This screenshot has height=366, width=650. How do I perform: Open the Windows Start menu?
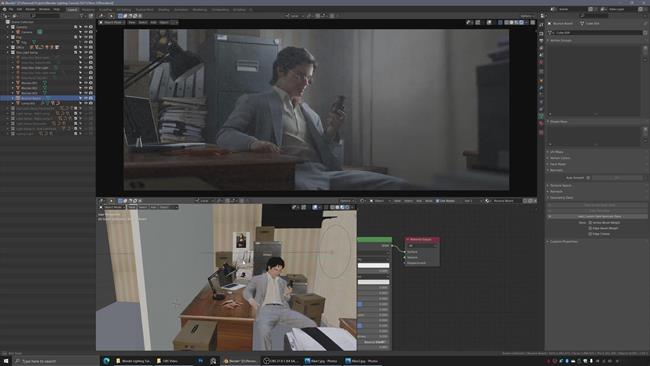[x=5, y=361]
